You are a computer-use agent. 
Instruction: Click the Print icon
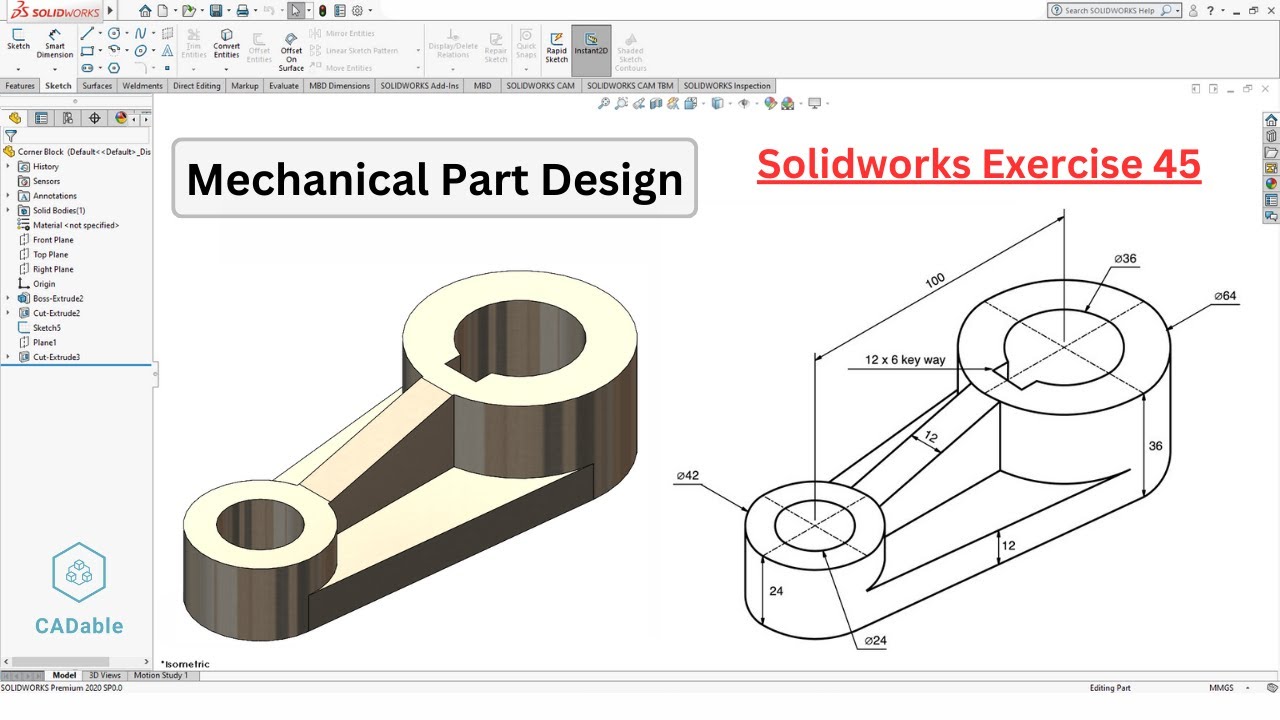point(241,10)
